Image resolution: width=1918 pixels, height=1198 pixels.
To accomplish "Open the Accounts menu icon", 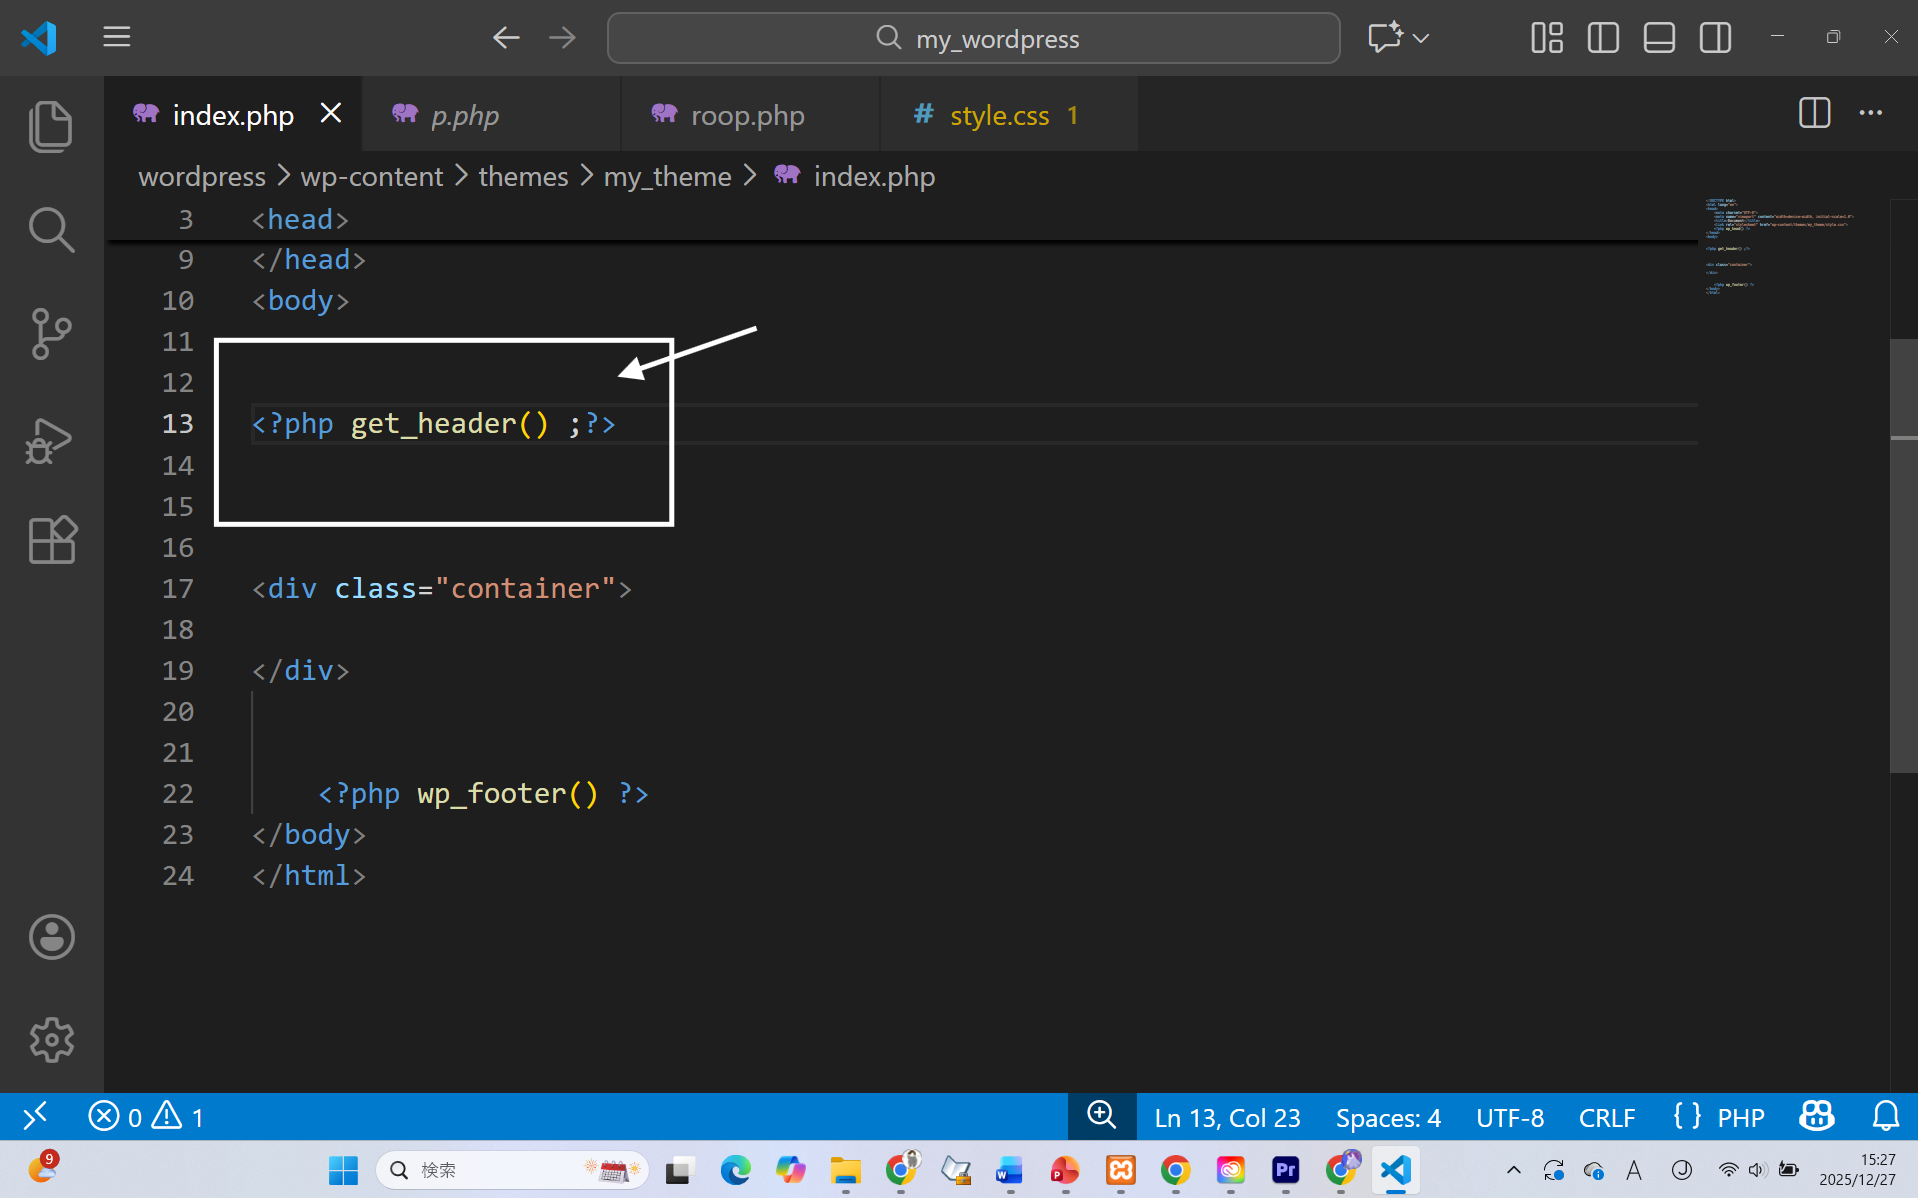I will coord(51,937).
